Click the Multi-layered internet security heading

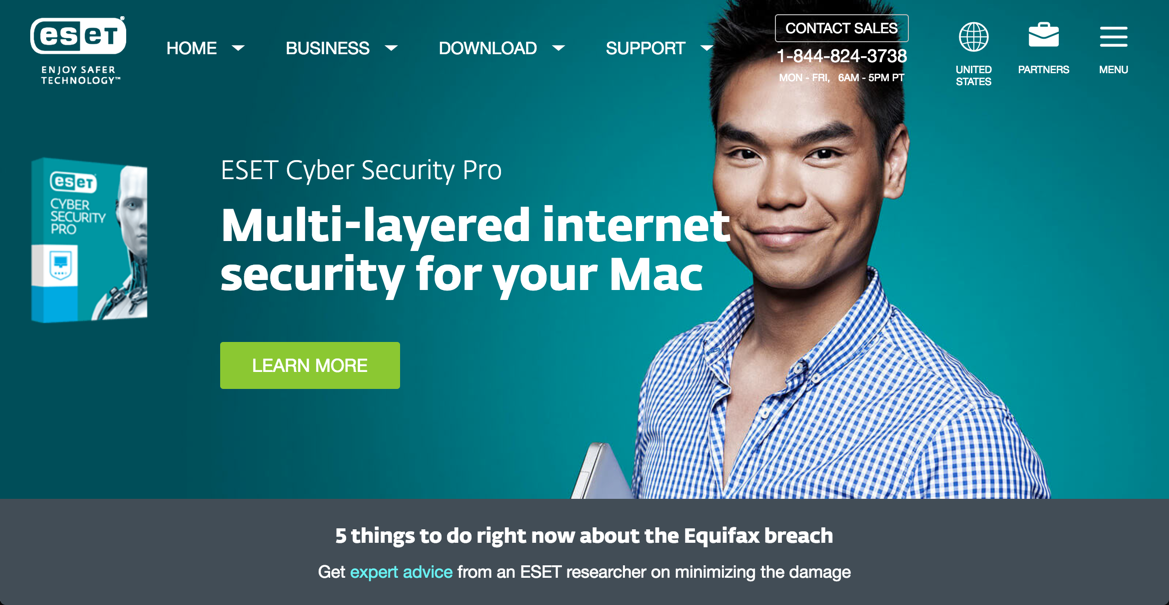(475, 250)
